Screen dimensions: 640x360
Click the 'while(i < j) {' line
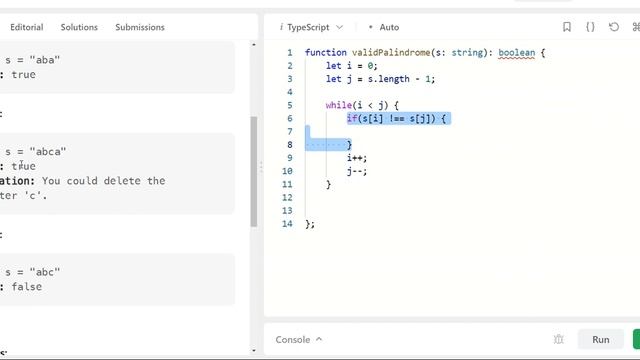[x=362, y=105]
